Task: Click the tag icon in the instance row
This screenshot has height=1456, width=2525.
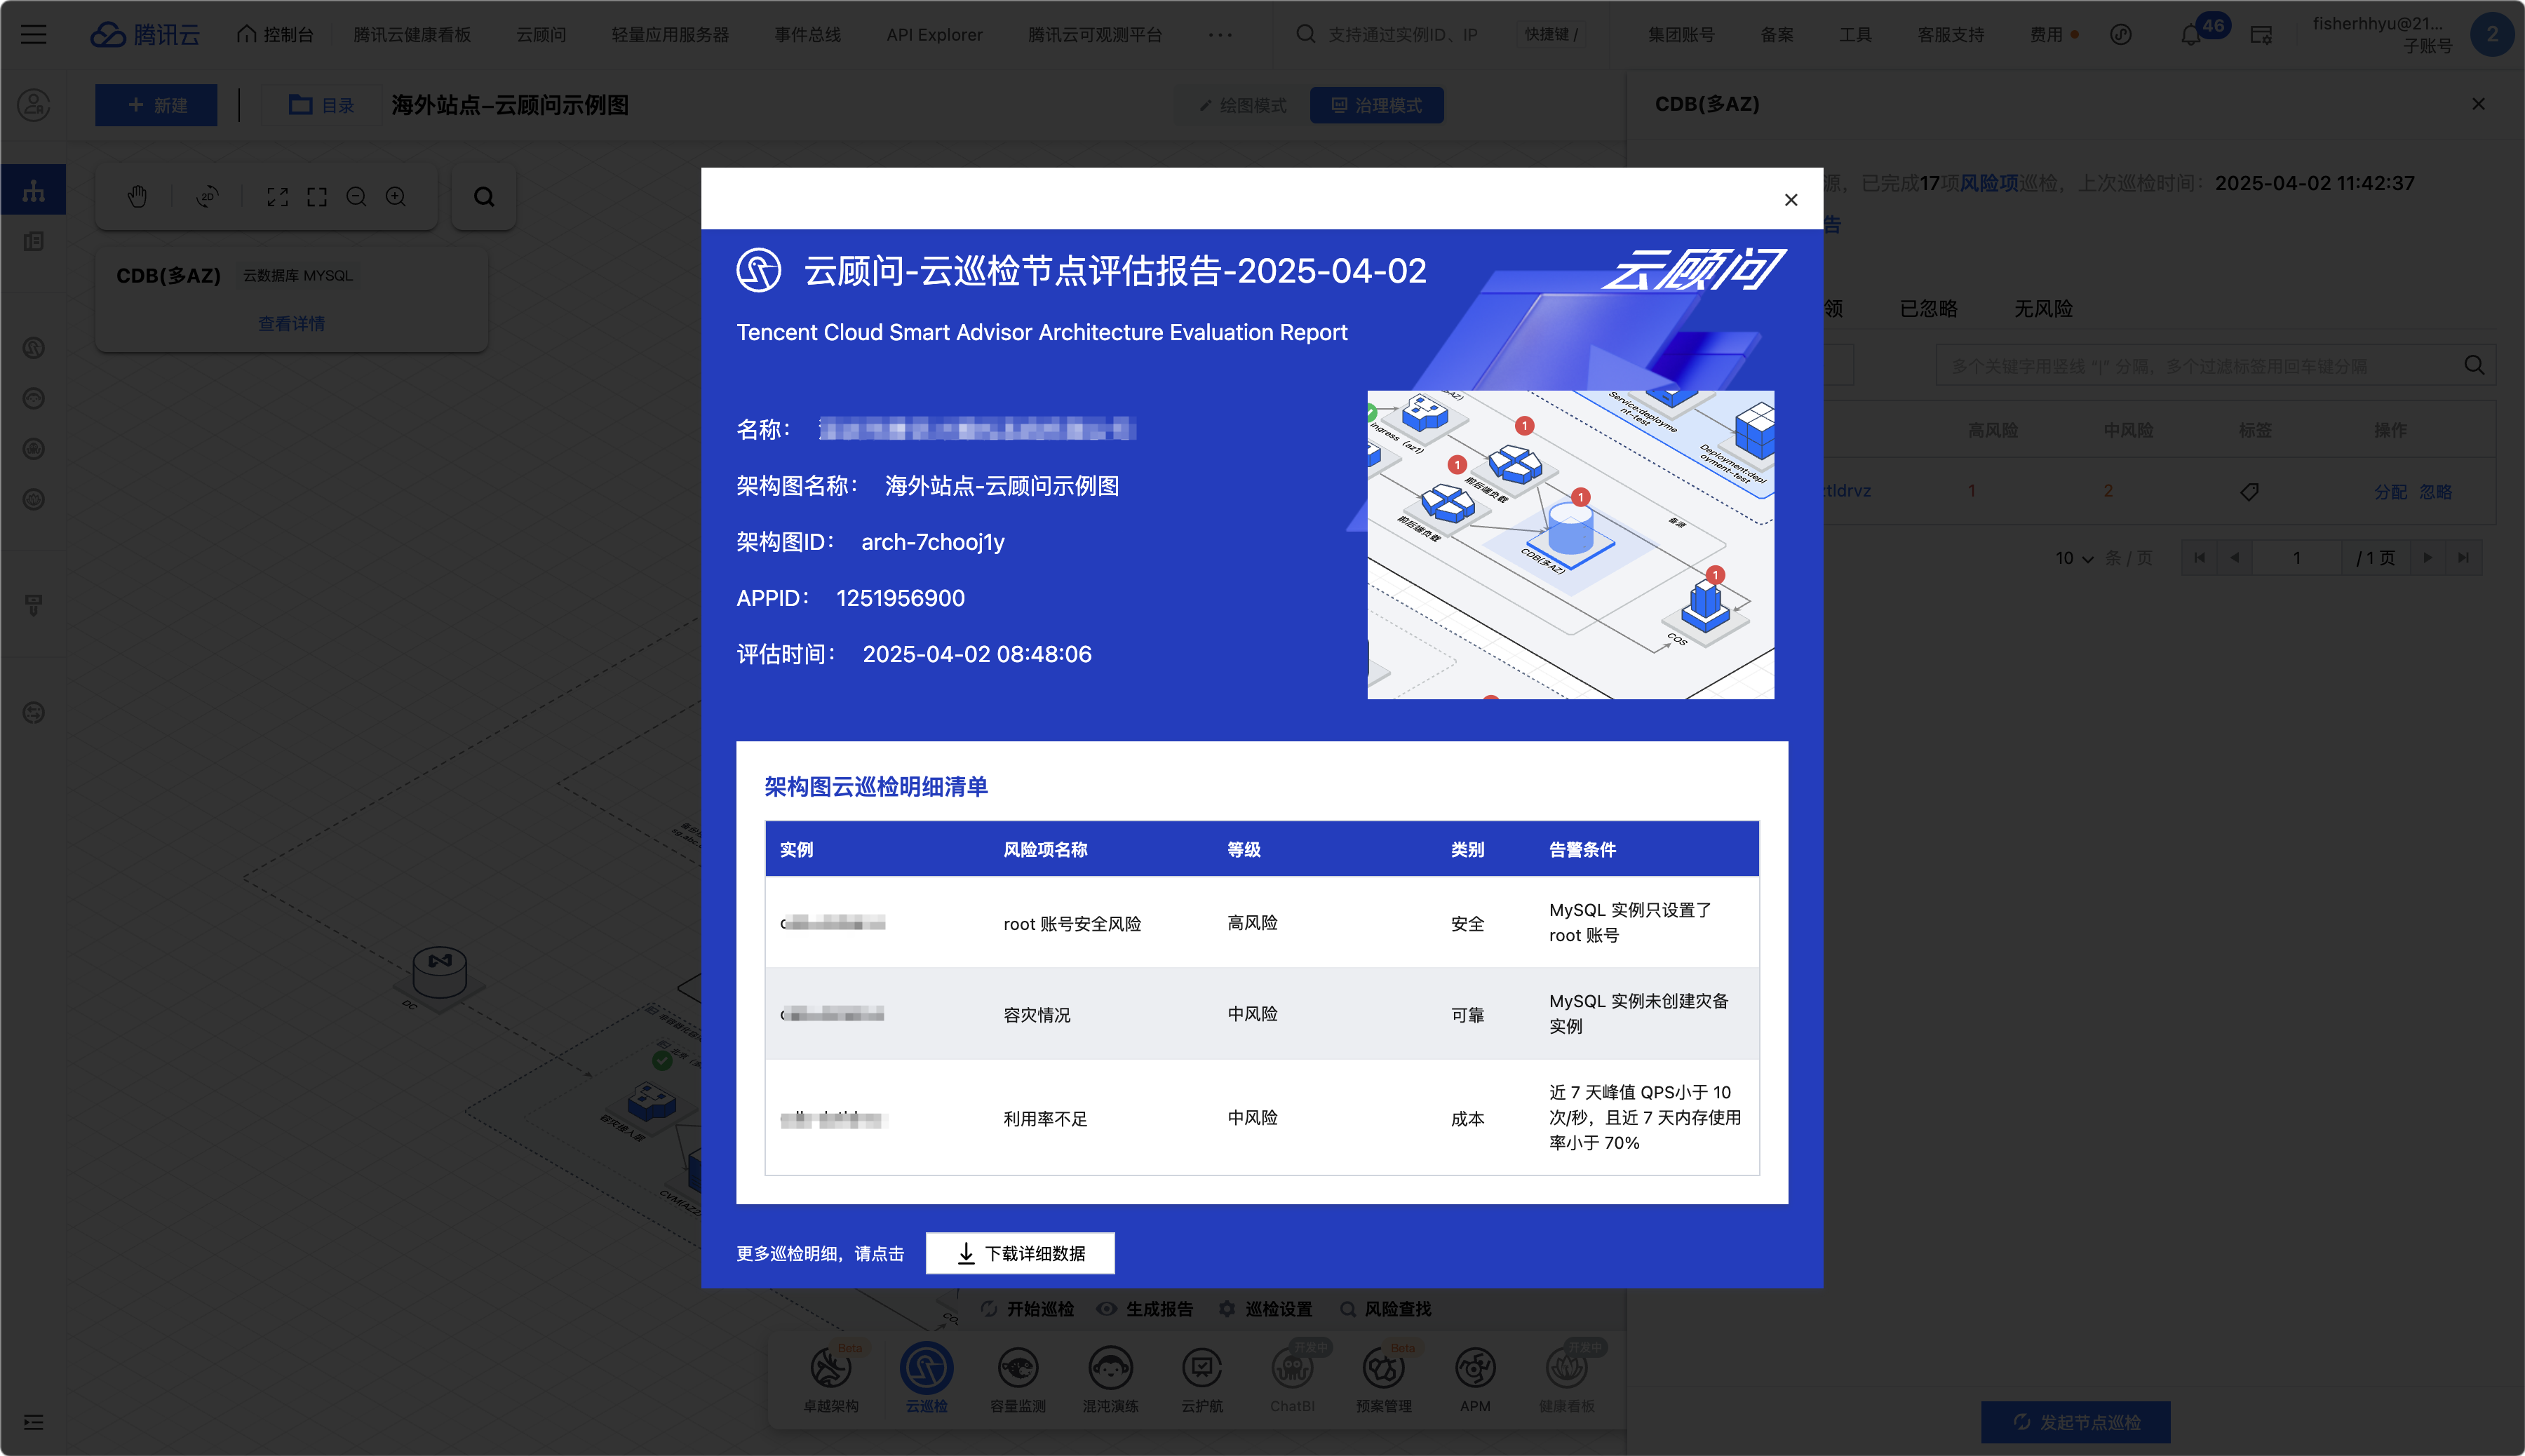Action: (2250, 491)
